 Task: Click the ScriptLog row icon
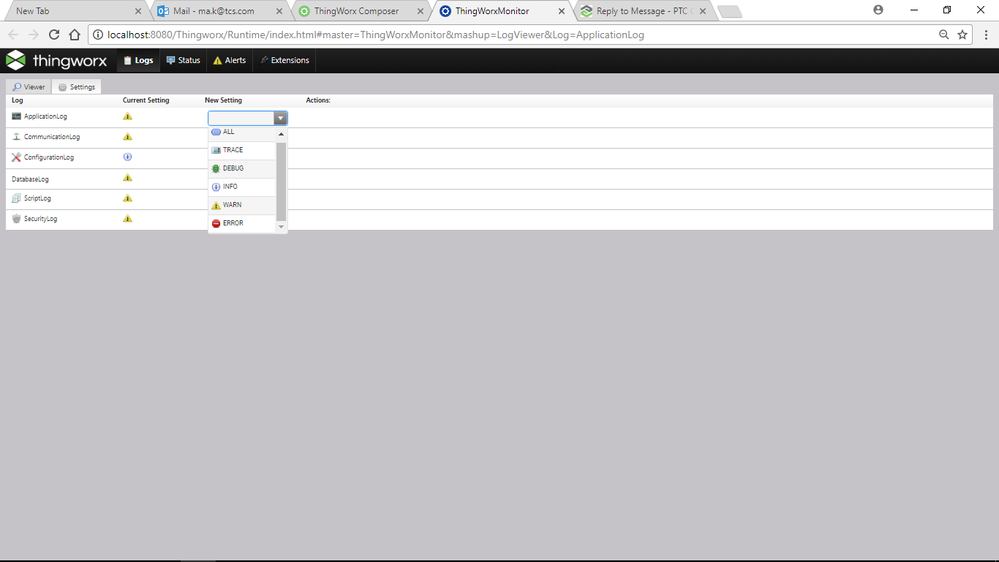17,198
